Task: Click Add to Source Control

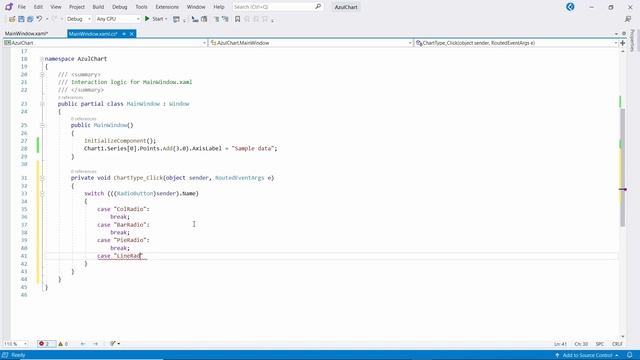Action: pos(587,356)
